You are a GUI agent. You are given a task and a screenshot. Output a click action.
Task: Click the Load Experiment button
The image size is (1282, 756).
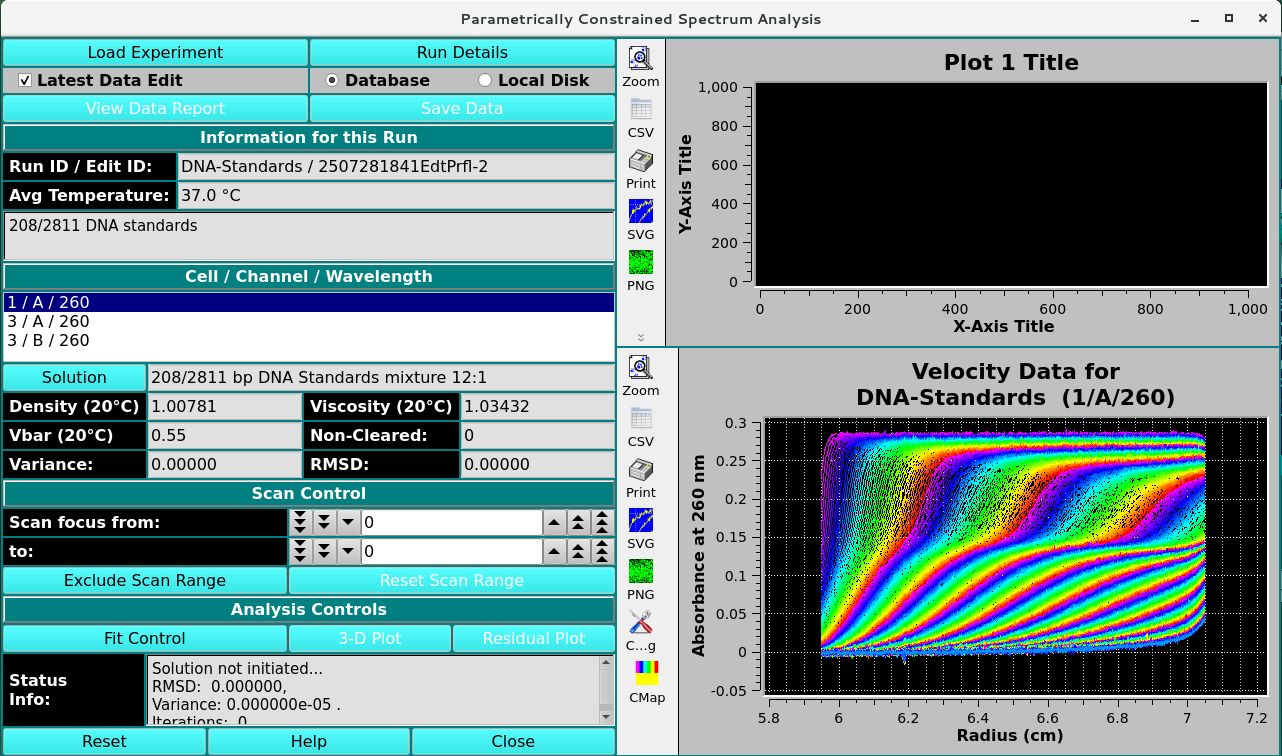[x=155, y=52]
